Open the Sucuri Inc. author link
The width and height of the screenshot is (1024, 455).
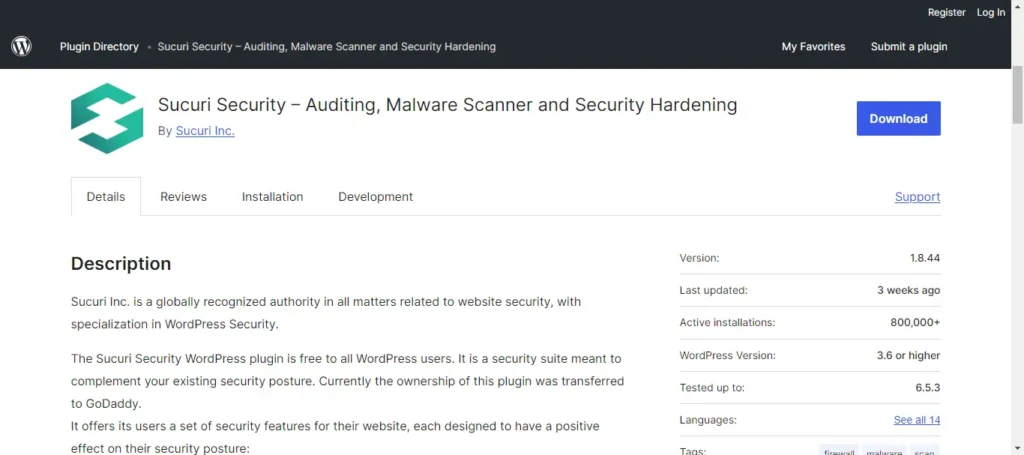pos(205,131)
